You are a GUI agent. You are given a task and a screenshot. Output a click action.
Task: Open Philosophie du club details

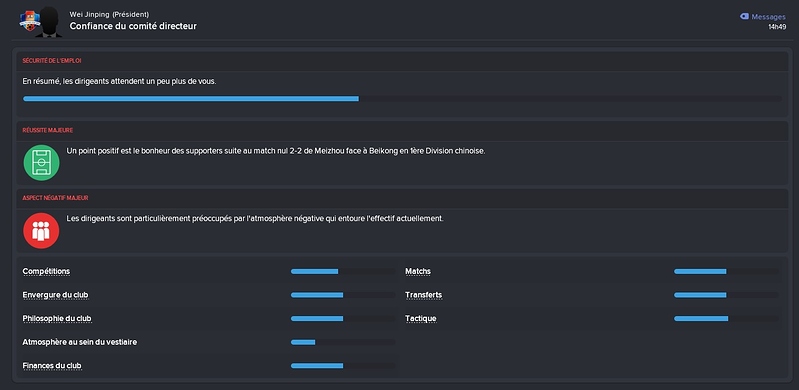click(57, 319)
